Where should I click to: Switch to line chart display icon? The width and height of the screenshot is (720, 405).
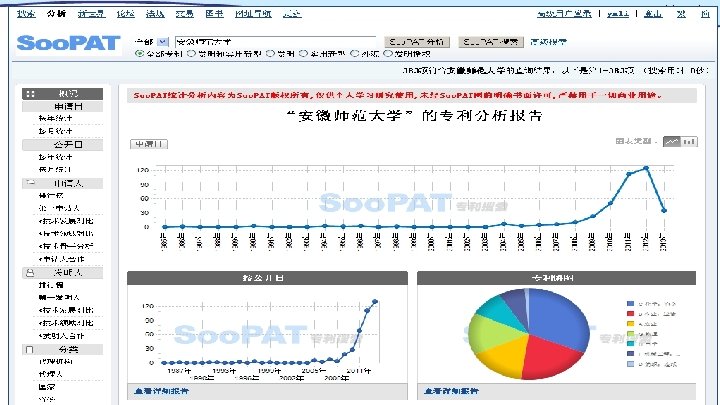click(672, 141)
